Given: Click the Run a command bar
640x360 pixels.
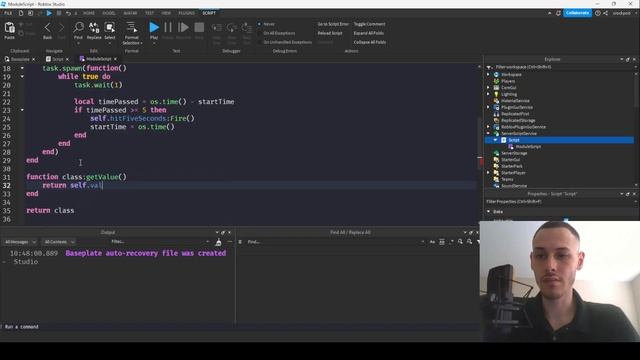Looking at the screenshot, I should (x=241, y=327).
